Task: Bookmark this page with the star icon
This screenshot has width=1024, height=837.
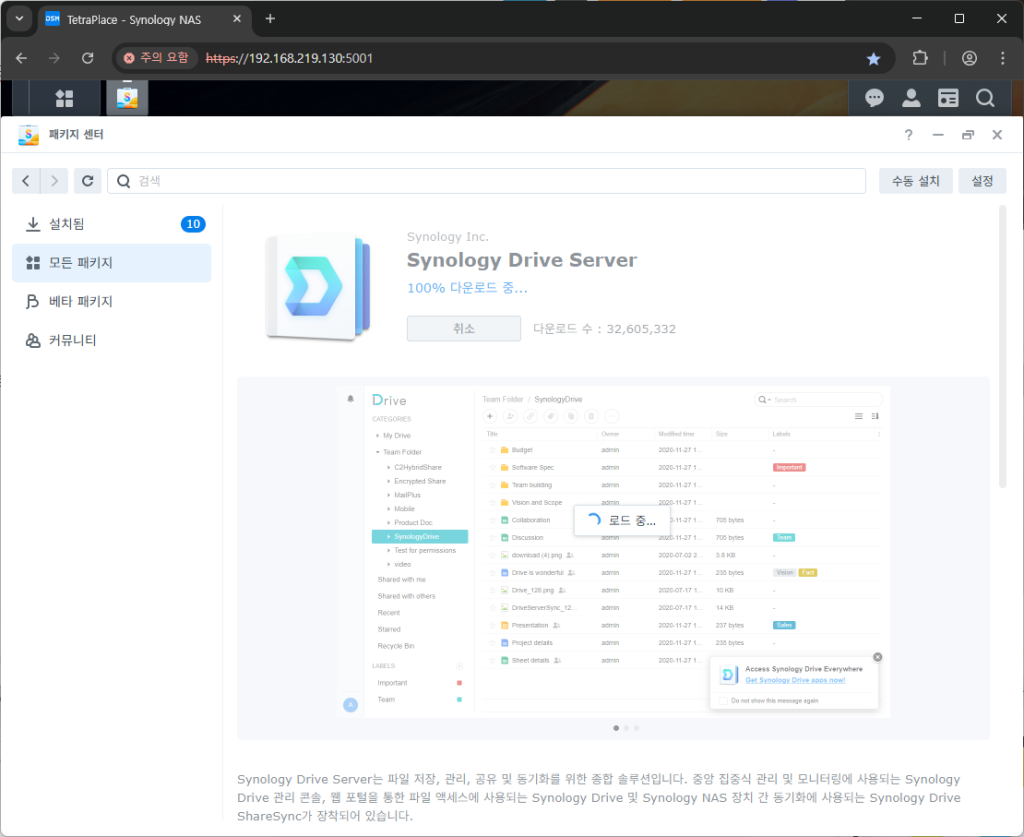Action: point(873,59)
